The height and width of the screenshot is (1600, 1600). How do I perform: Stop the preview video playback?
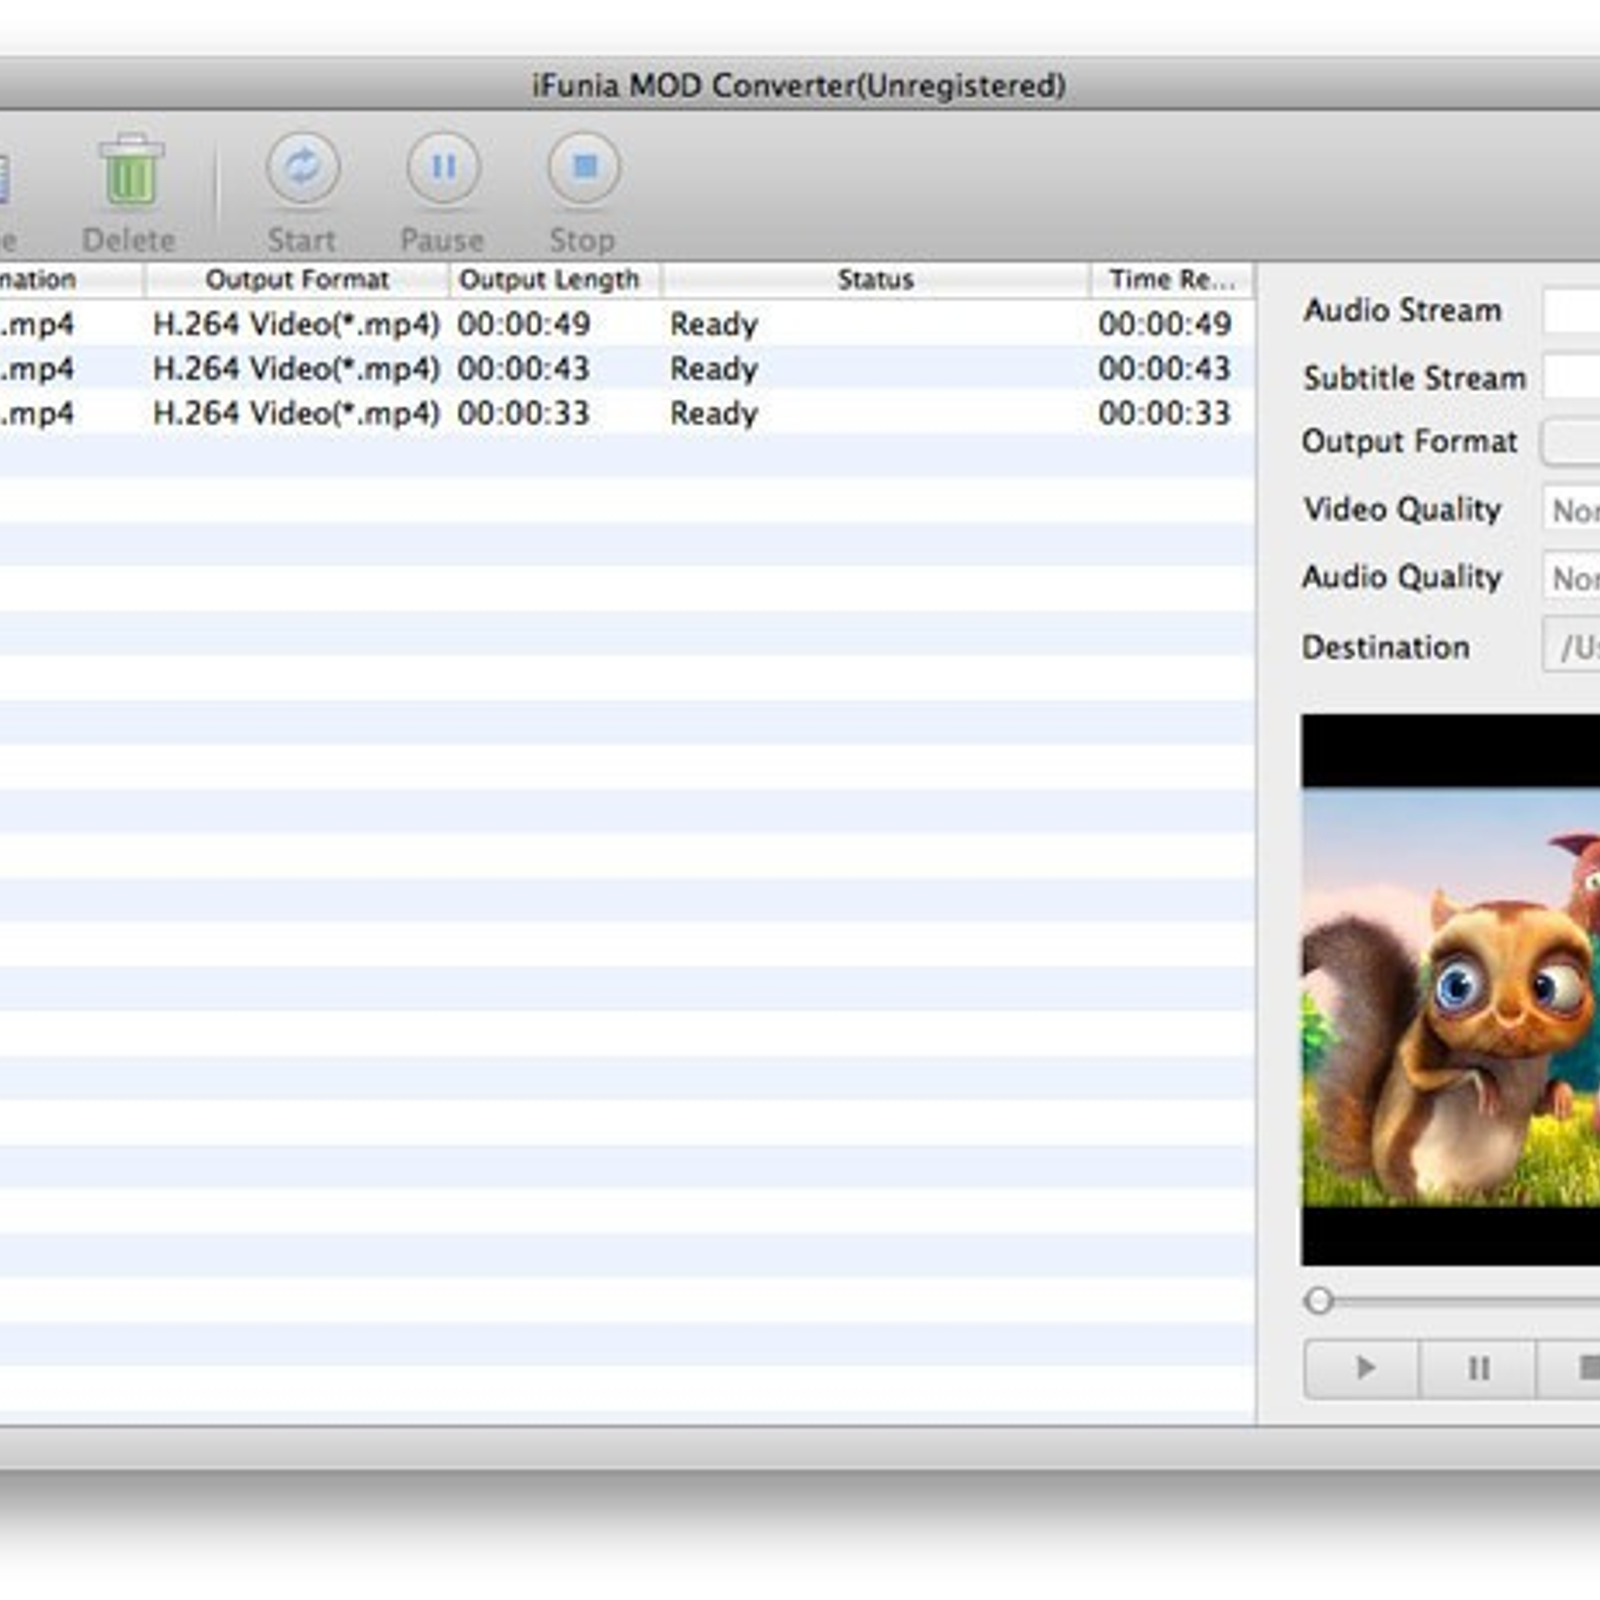(1580, 1367)
